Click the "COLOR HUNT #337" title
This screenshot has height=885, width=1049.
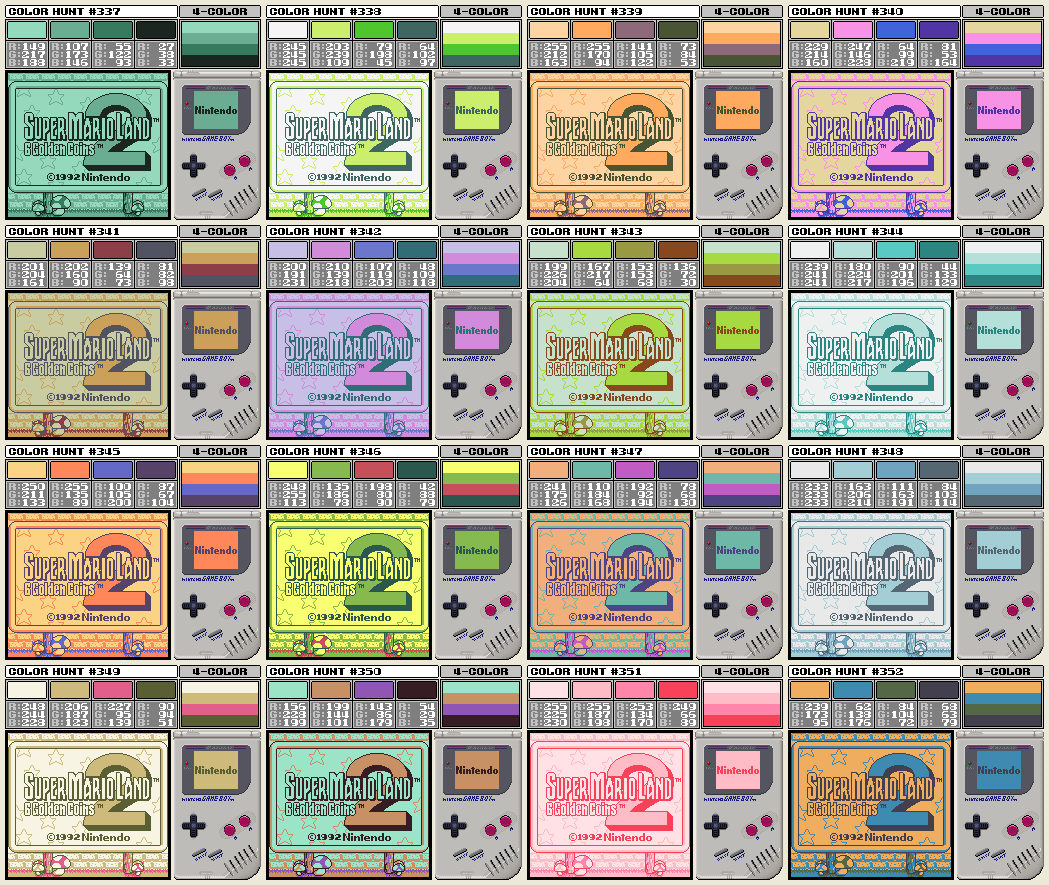pyautogui.click(x=65, y=11)
